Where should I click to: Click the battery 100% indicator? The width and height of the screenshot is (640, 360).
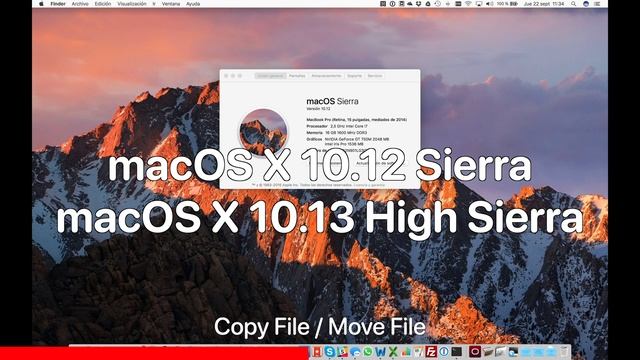pos(507,4)
